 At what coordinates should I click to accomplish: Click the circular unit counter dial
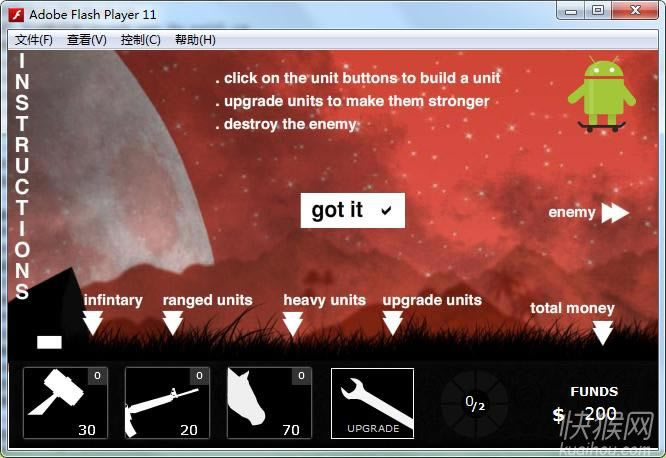point(475,403)
